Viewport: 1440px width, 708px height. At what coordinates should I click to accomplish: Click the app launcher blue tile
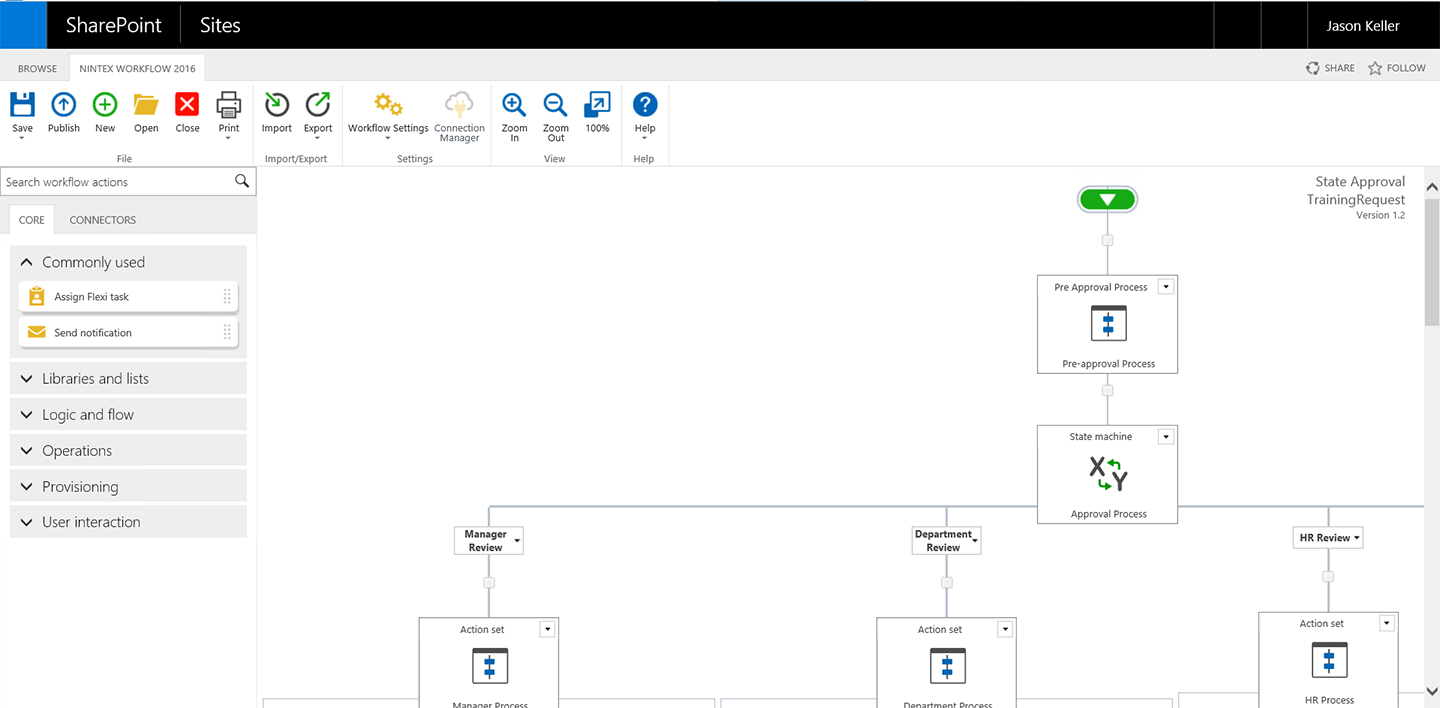click(23, 25)
